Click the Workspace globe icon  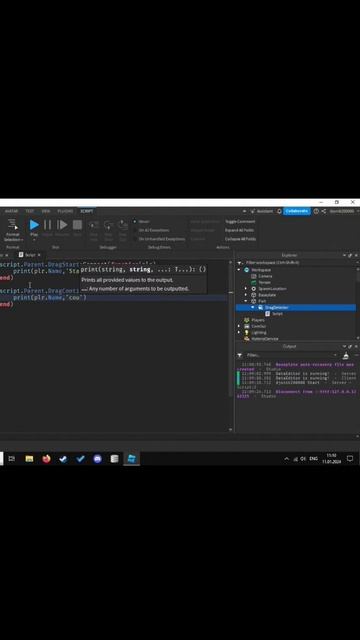tap(247, 270)
